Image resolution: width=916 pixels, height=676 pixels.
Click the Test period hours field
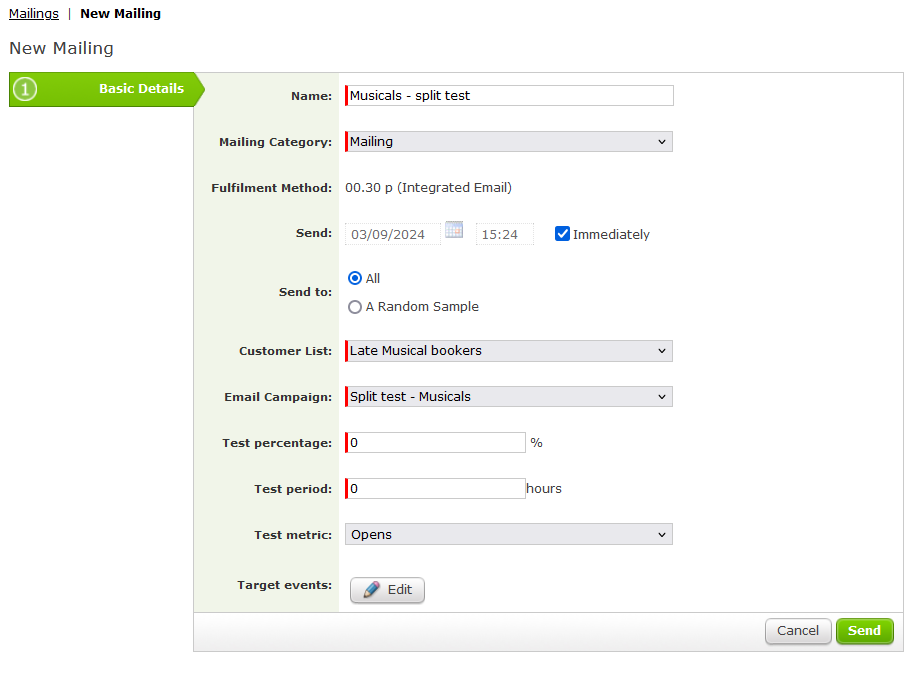click(x=435, y=488)
